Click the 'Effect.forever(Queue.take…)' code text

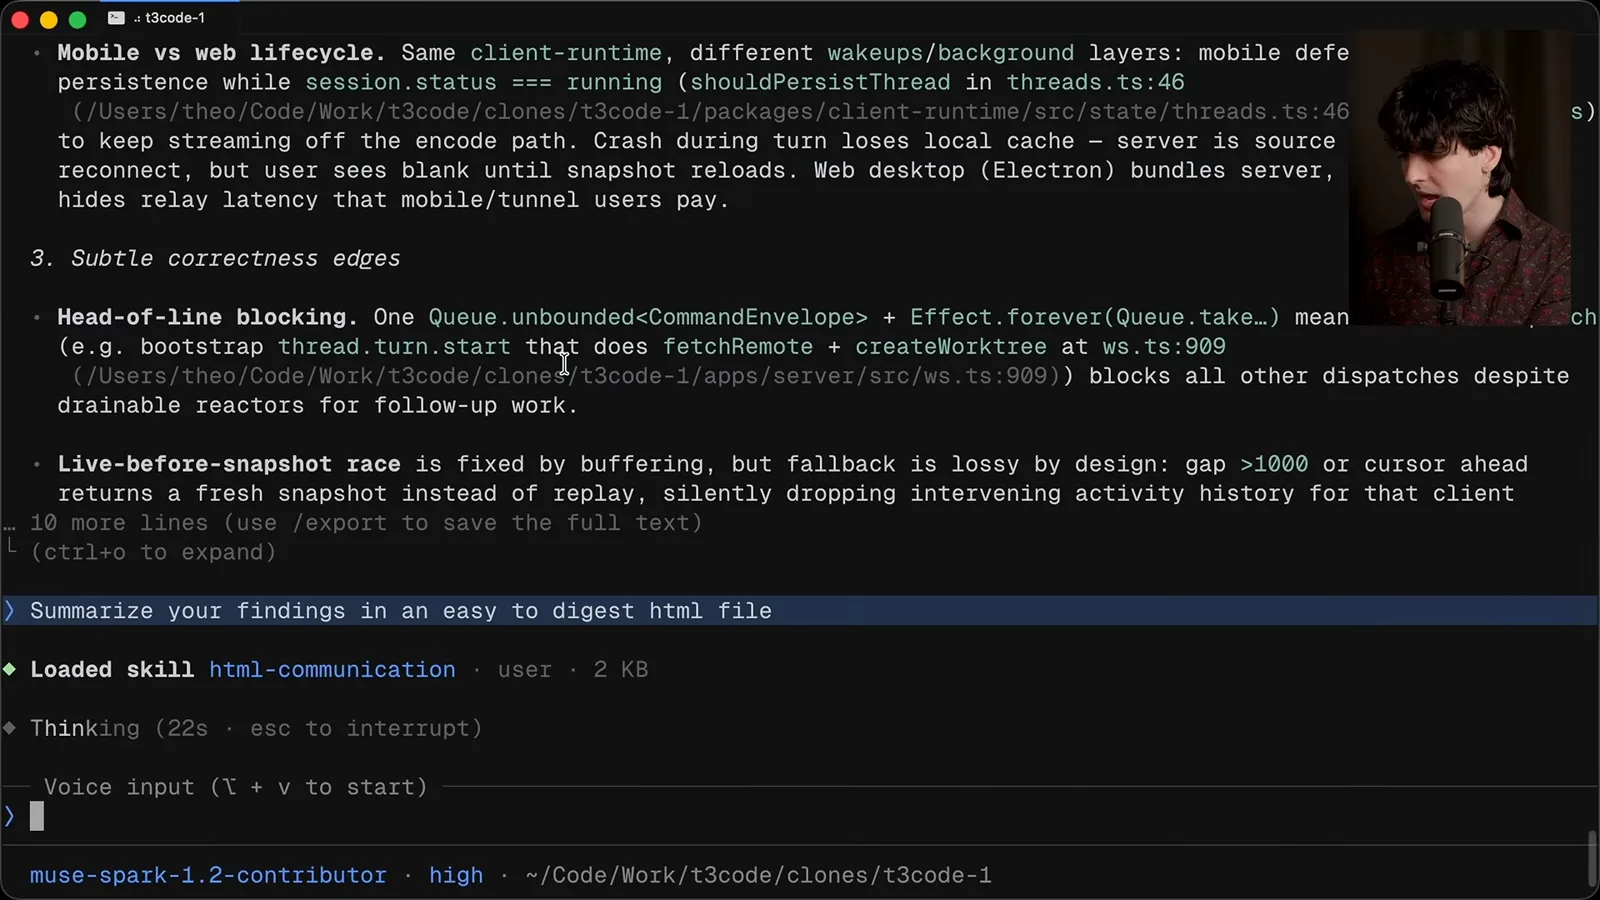click(x=1095, y=317)
